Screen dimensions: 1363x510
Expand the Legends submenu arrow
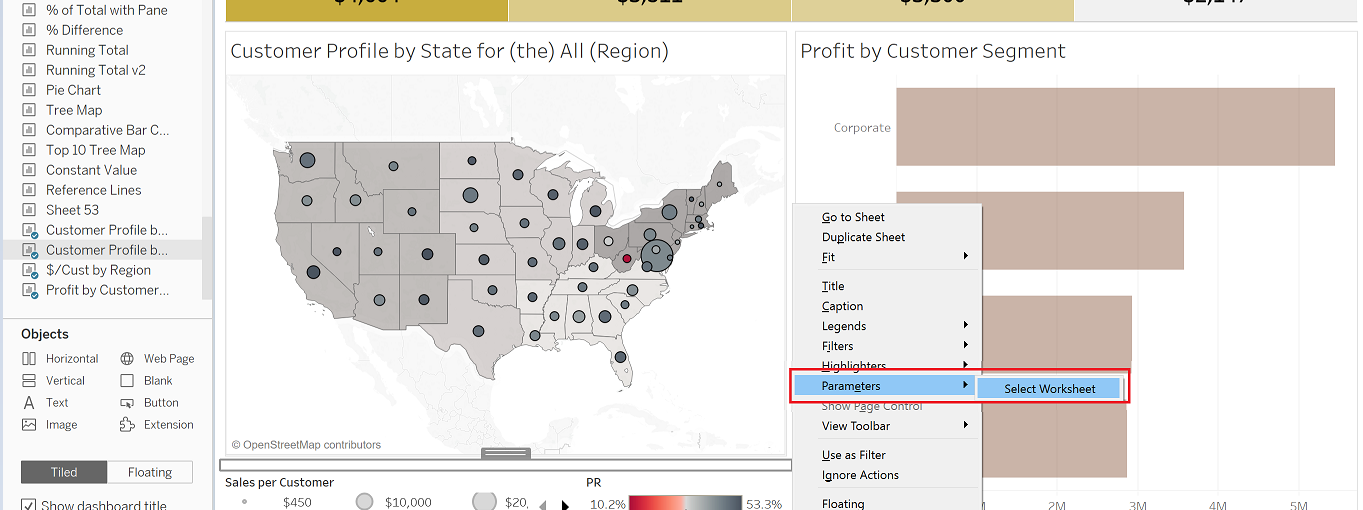[x=966, y=326]
